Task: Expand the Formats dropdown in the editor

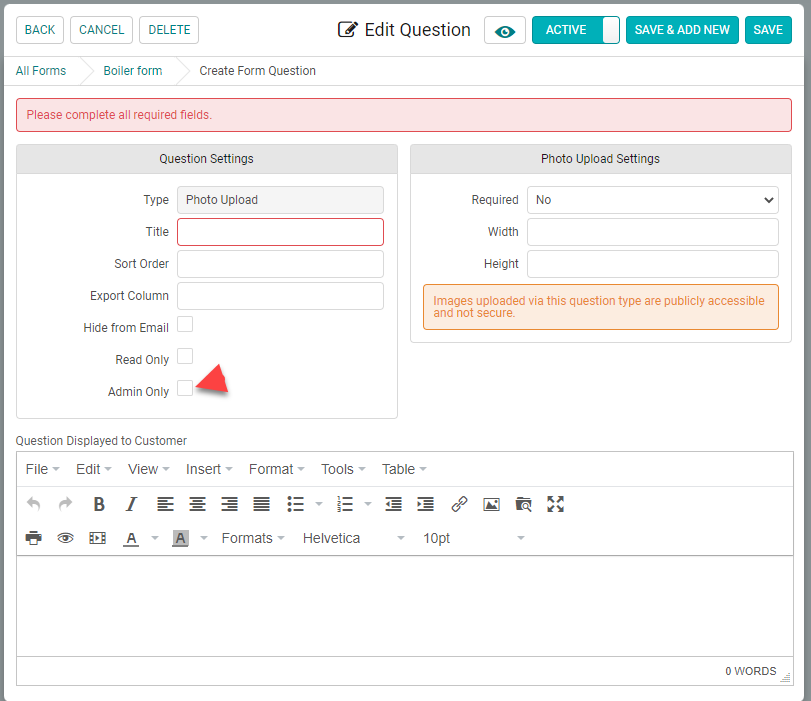Action: coord(252,538)
